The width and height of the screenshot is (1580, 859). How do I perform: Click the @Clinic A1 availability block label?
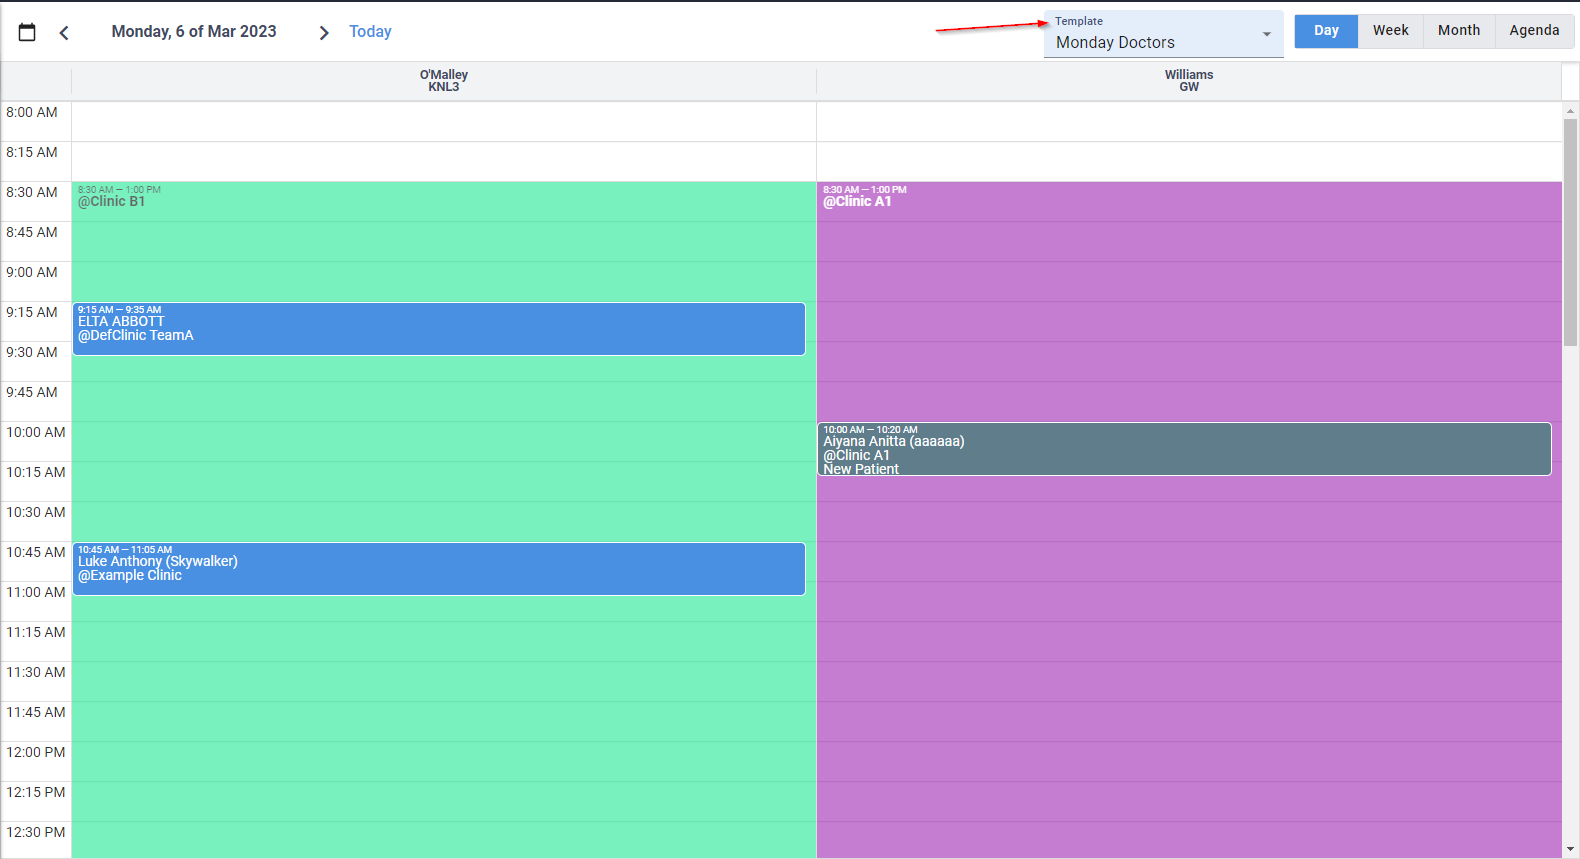[857, 201]
